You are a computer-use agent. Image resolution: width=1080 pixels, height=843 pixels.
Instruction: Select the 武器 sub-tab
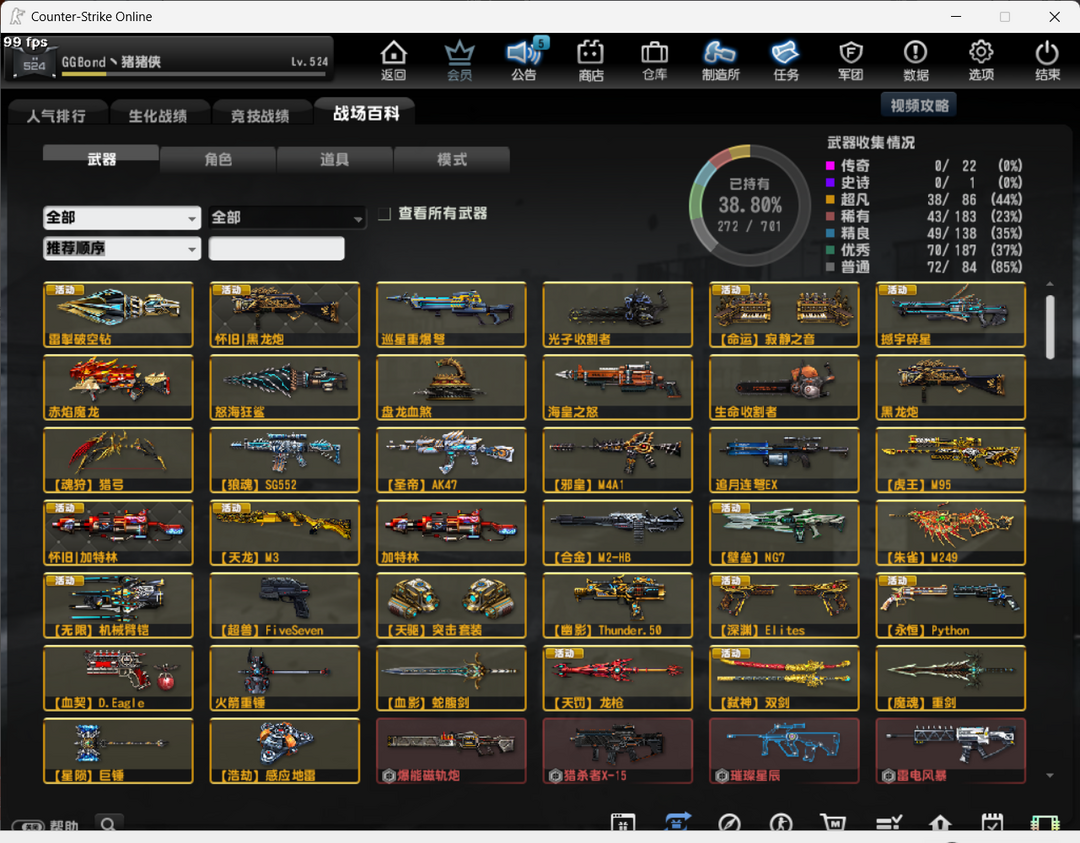click(101, 159)
